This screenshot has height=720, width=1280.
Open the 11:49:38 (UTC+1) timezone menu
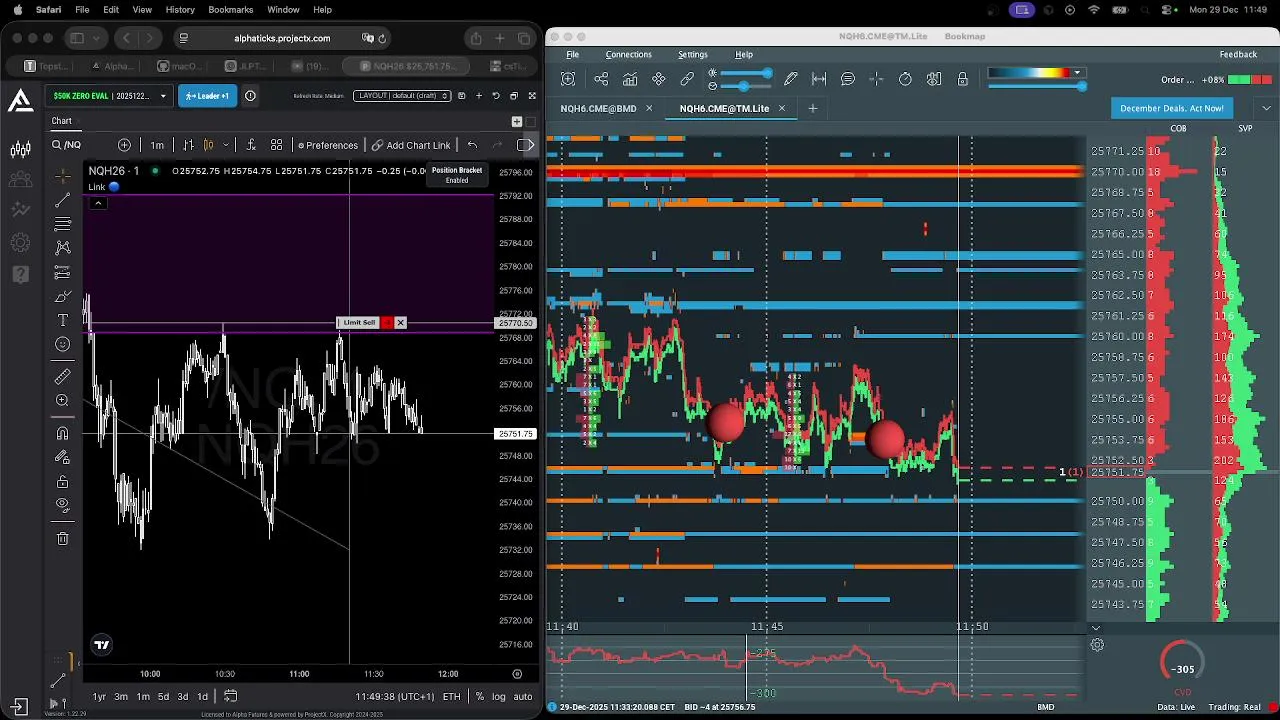pyautogui.click(x=395, y=696)
